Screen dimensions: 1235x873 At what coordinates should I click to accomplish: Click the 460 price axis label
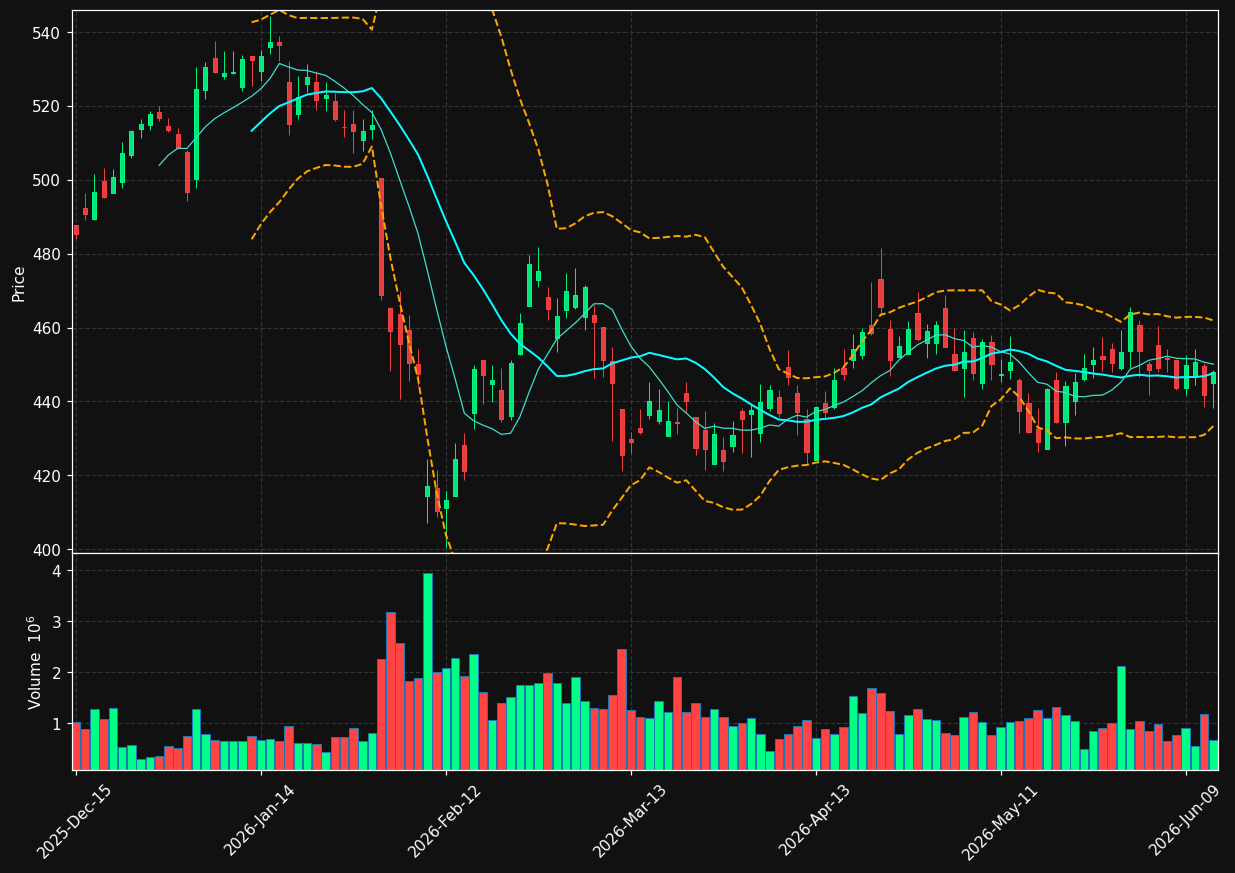click(48, 329)
